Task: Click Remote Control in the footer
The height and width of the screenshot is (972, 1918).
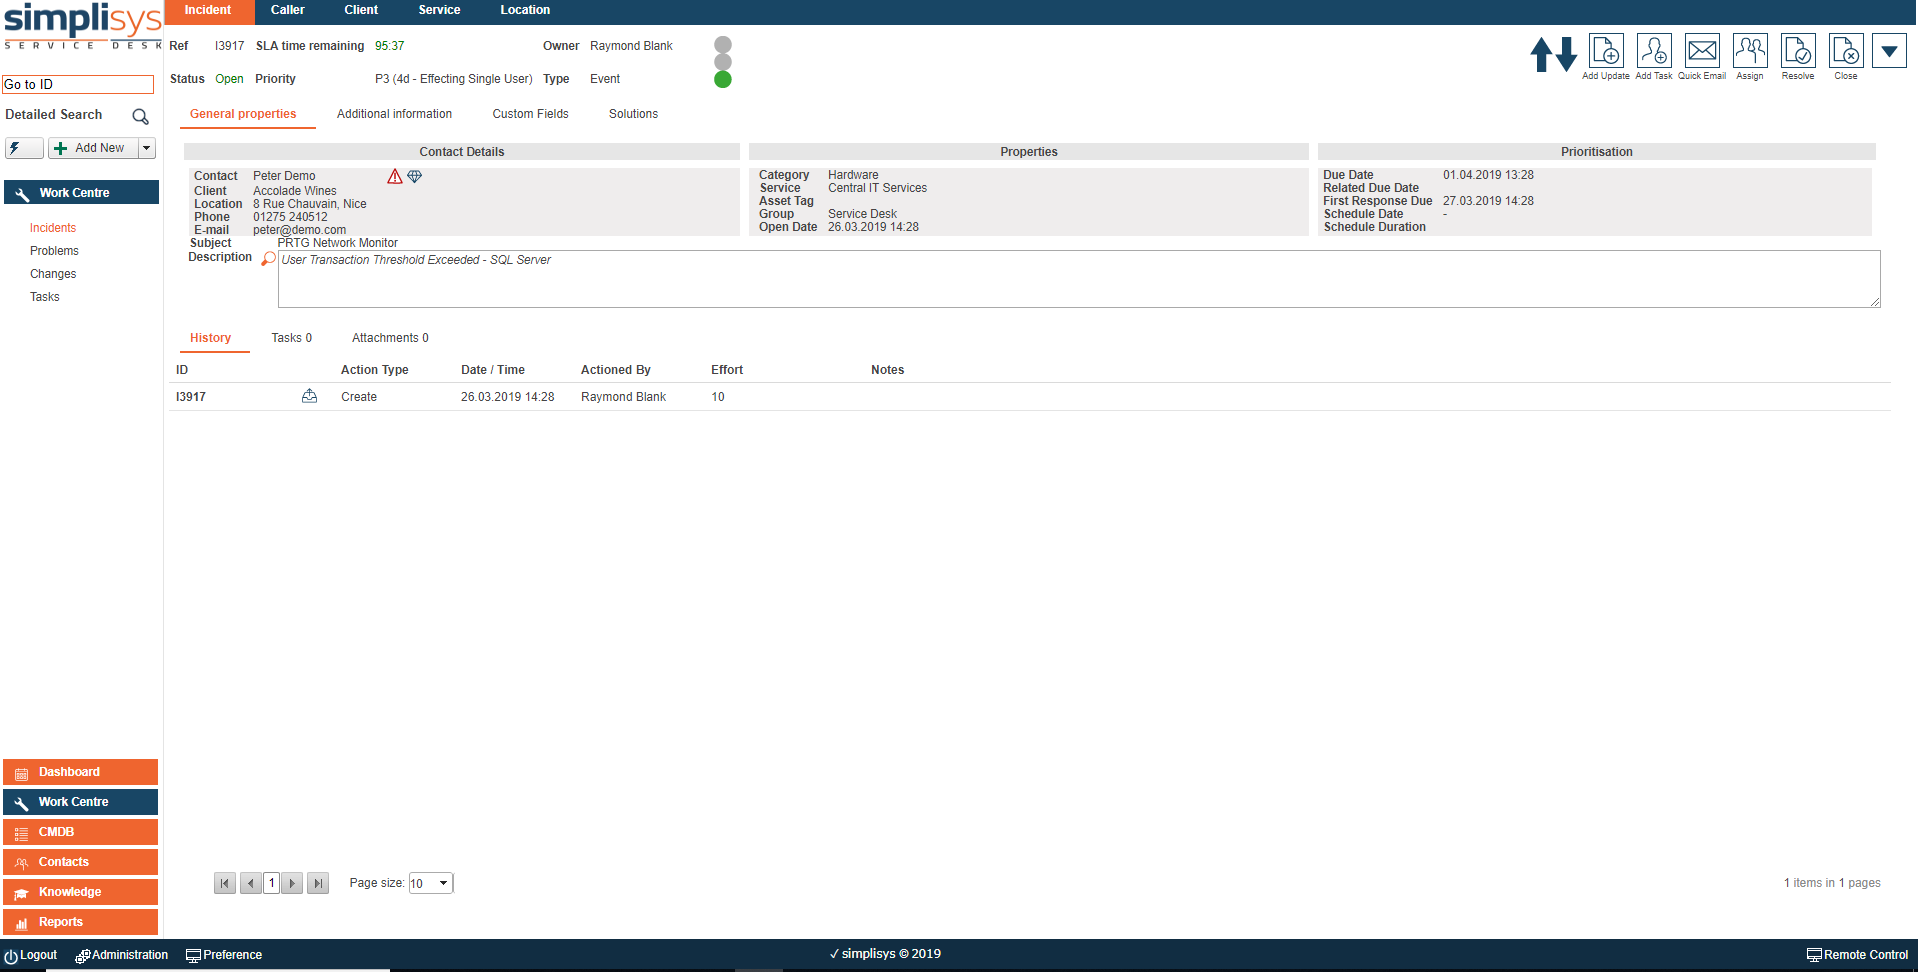Action: click(1857, 955)
